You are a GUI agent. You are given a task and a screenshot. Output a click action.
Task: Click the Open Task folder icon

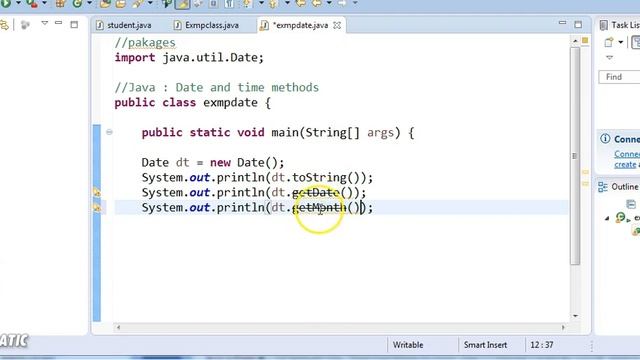point(121,4)
